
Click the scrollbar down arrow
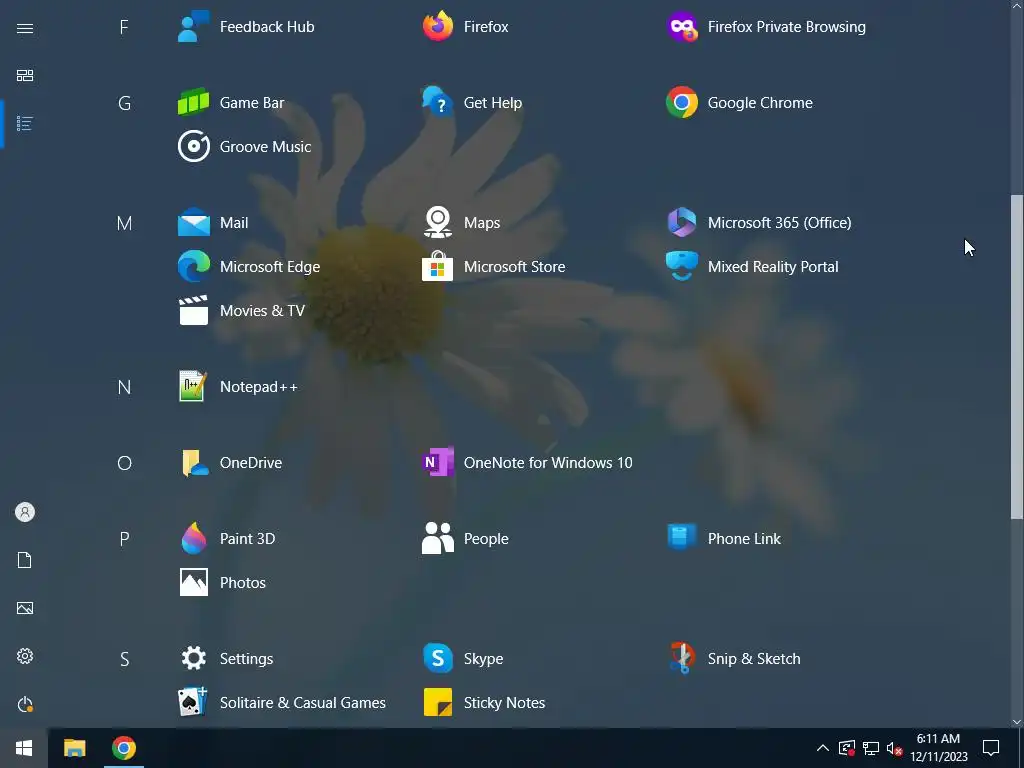coord(1017,722)
